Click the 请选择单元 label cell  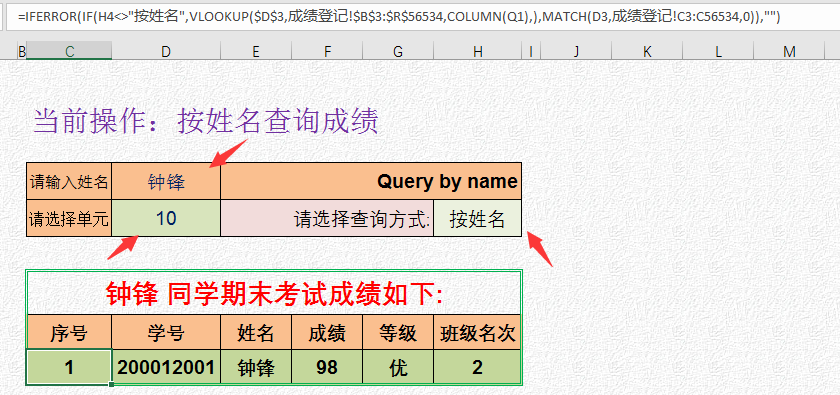tap(69, 218)
